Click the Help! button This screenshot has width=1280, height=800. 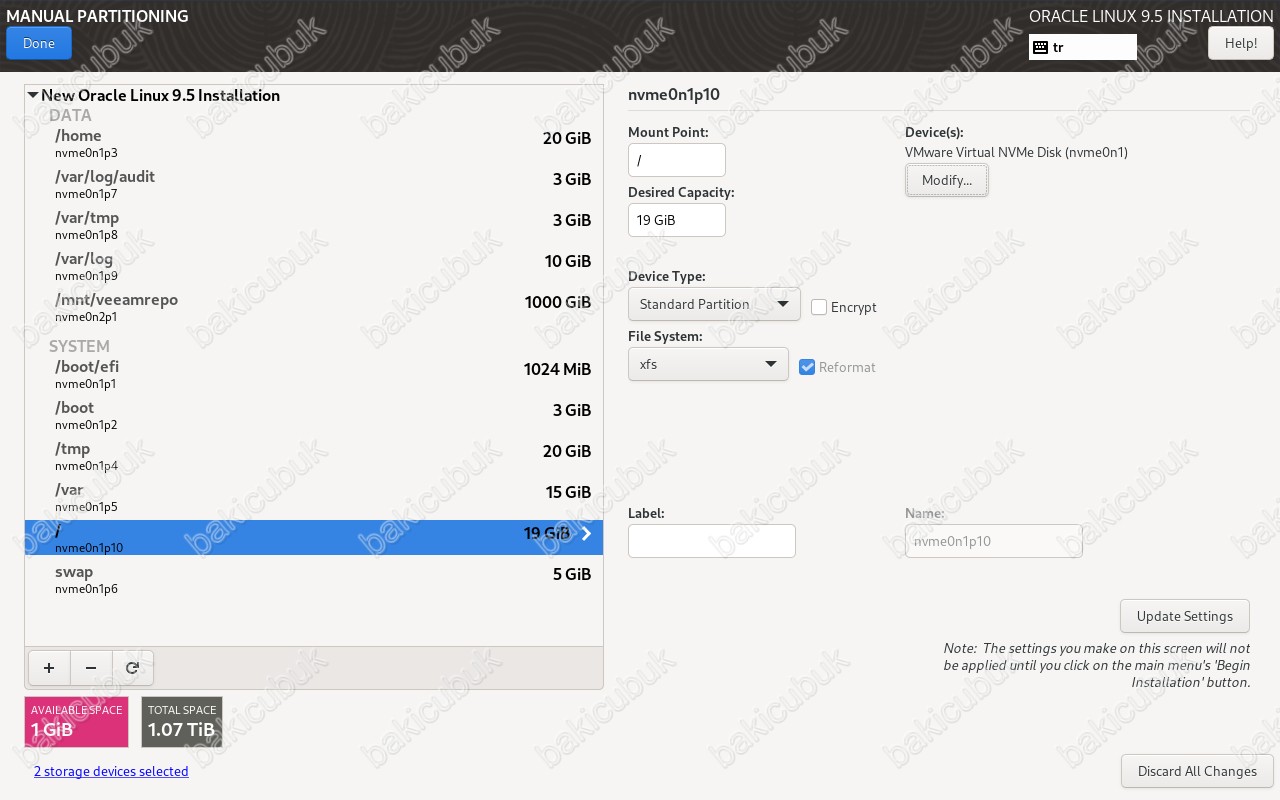(x=1241, y=43)
